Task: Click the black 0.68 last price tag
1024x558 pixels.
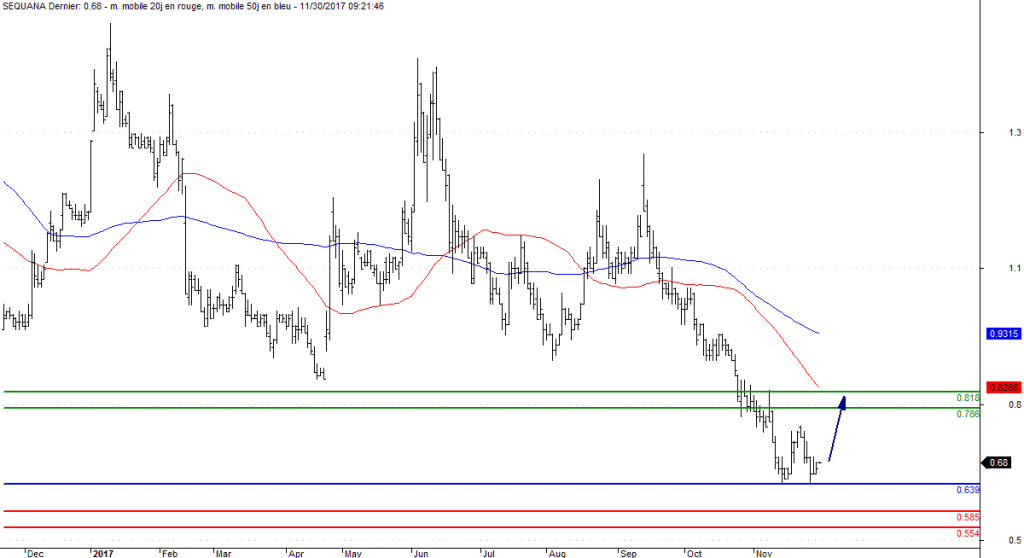Action: pyautogui.click(x=996, y=462)
